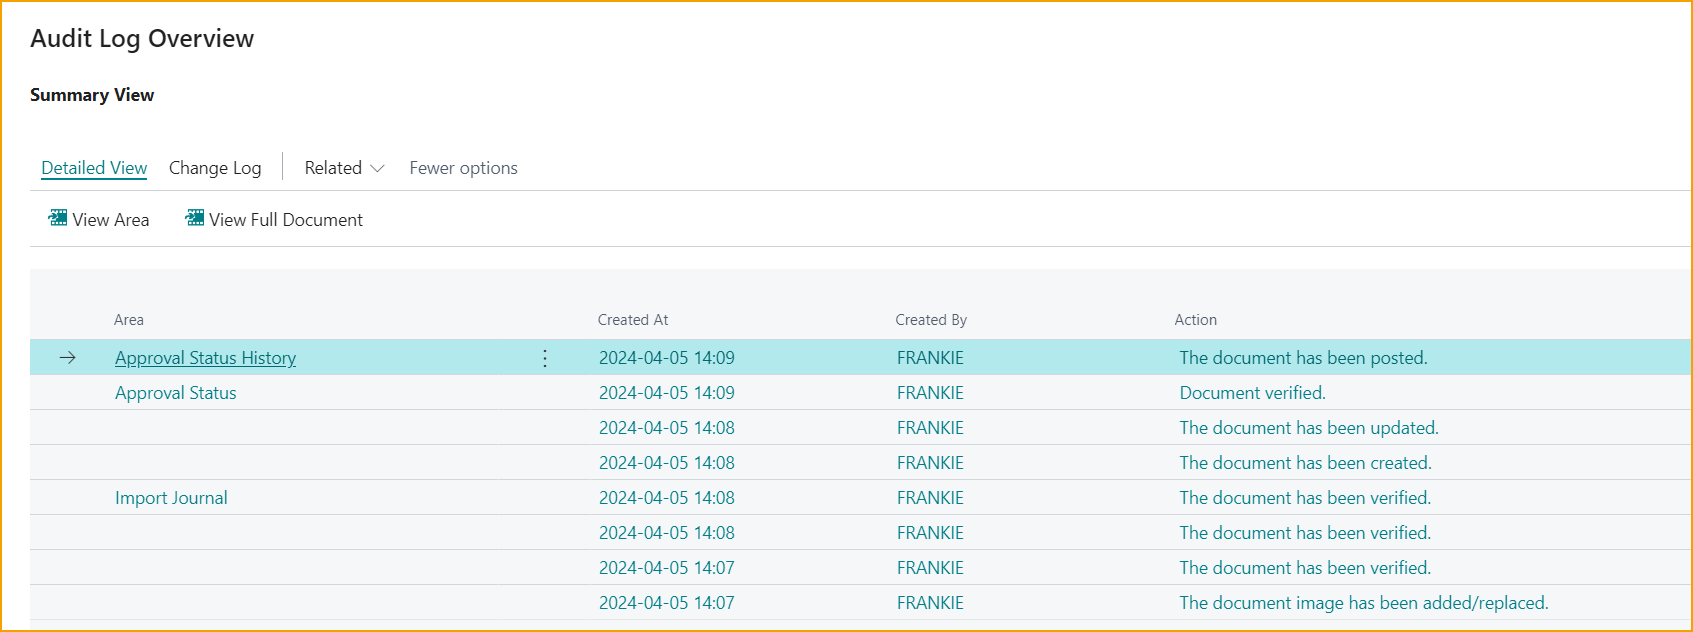The image size is (1693, 632).
Task: Select the 'Document verified.' action entry
Action: (x=1252, y=393)
